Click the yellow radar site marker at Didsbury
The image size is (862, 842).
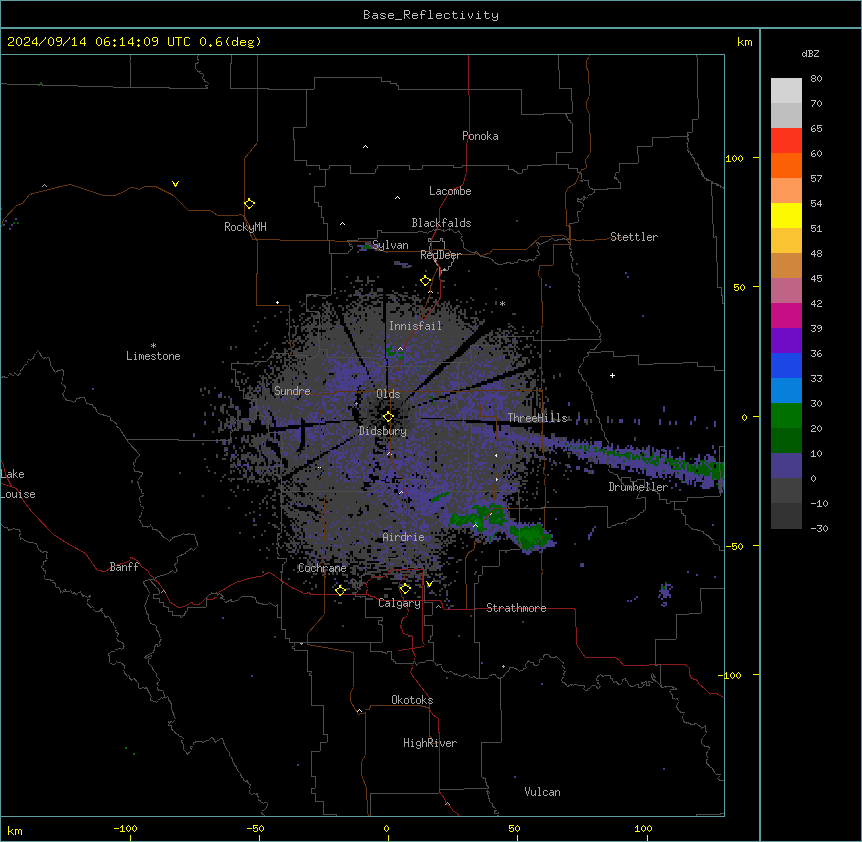coord(388,417)
